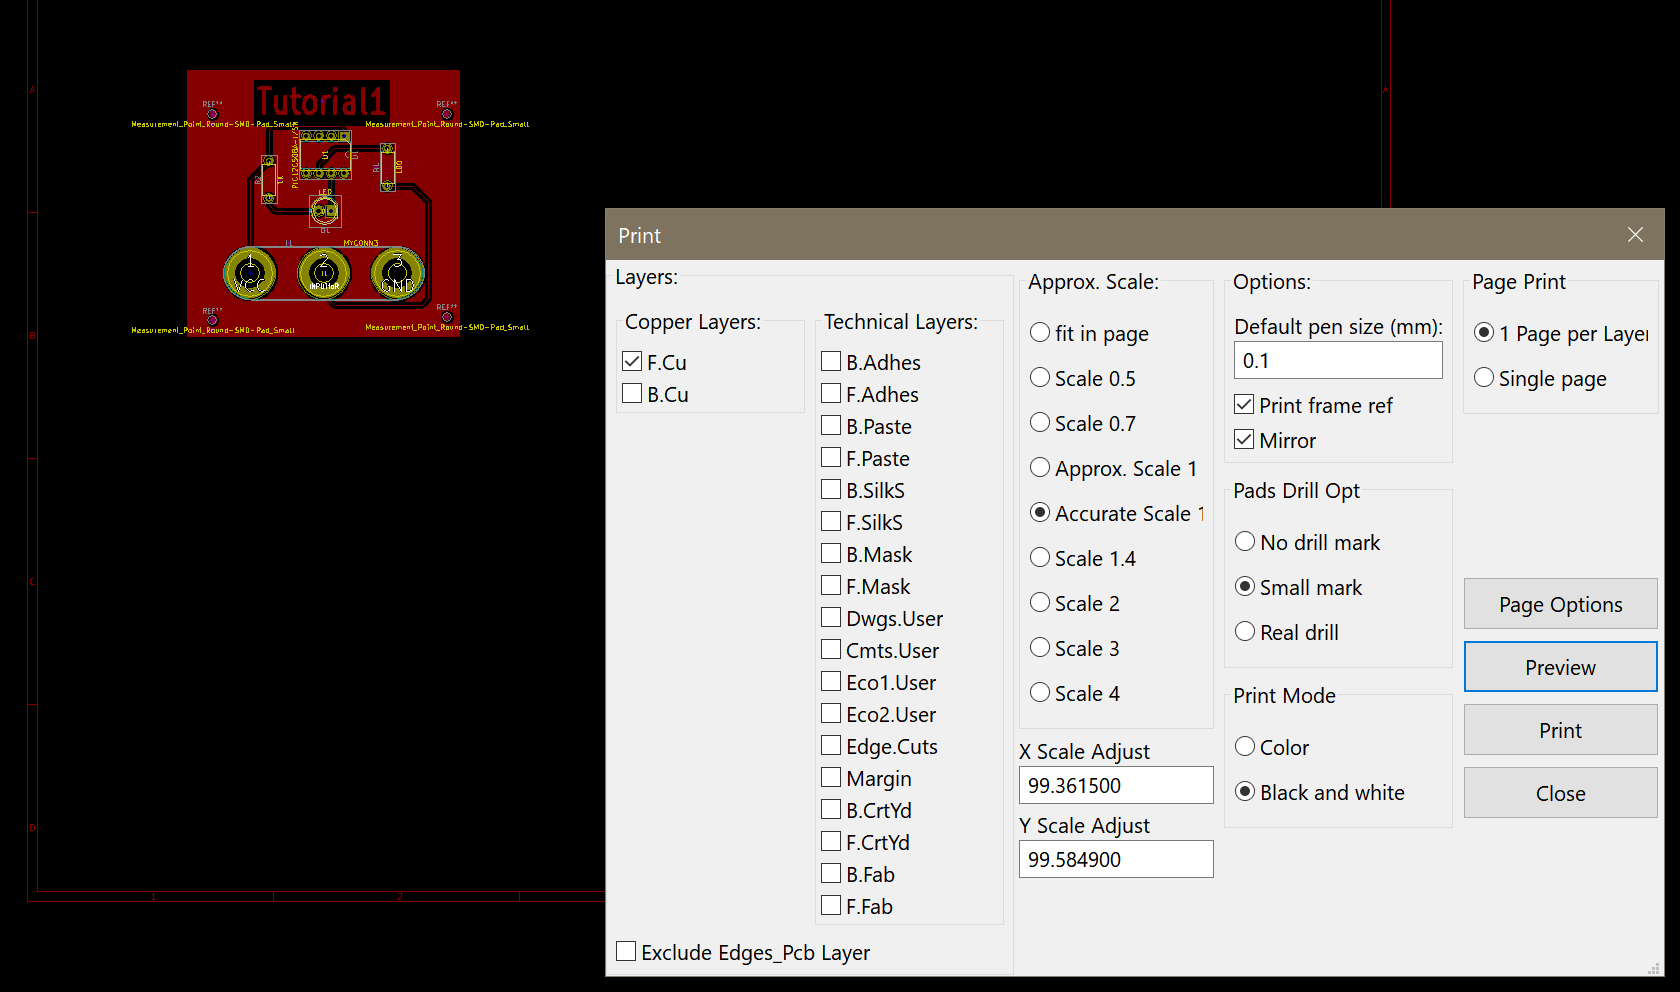
Task: Click the Print button
Action: click(x=1560, y=730)
